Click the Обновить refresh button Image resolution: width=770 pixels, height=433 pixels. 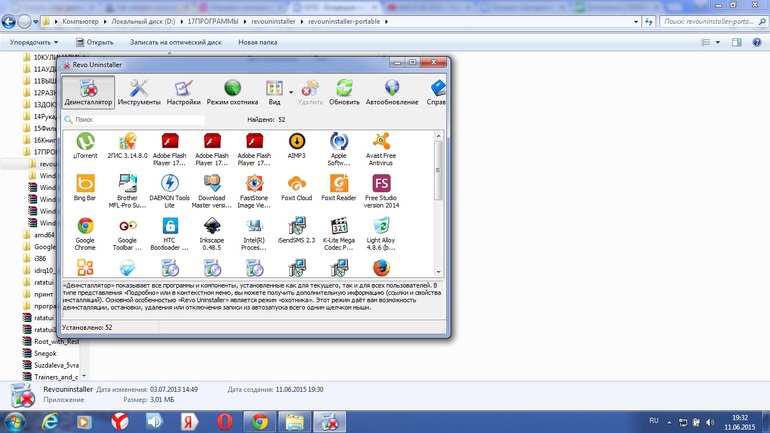click(344, 93)
